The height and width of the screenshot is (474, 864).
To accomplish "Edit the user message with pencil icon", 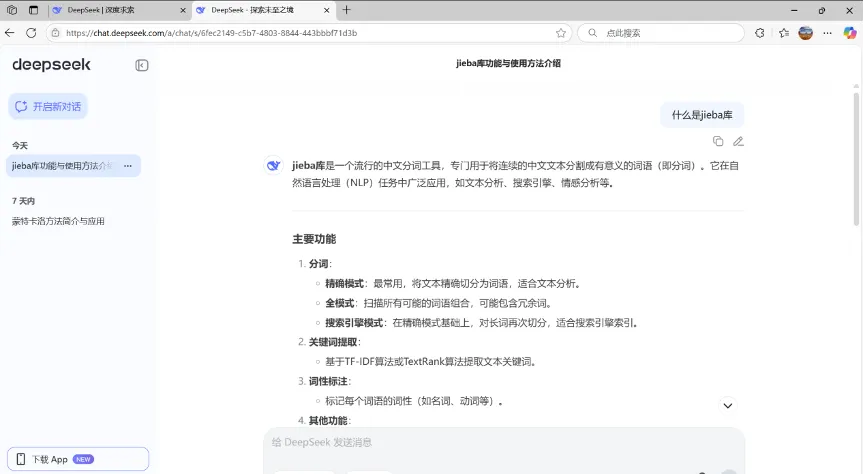I will click(x=738, y=141).
